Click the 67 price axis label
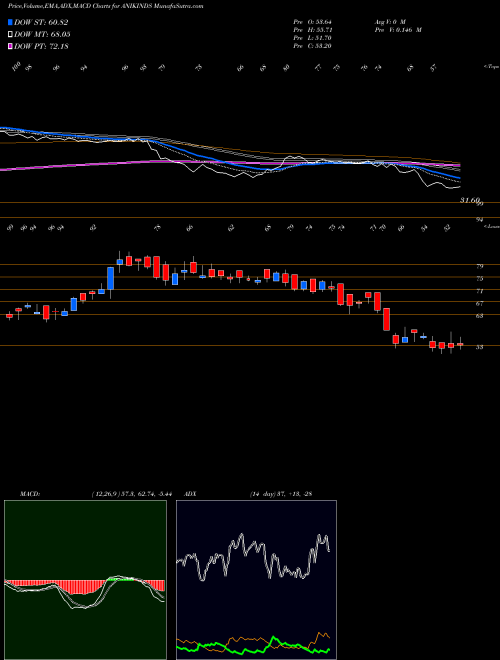500x660 pixels. [479, 303]
